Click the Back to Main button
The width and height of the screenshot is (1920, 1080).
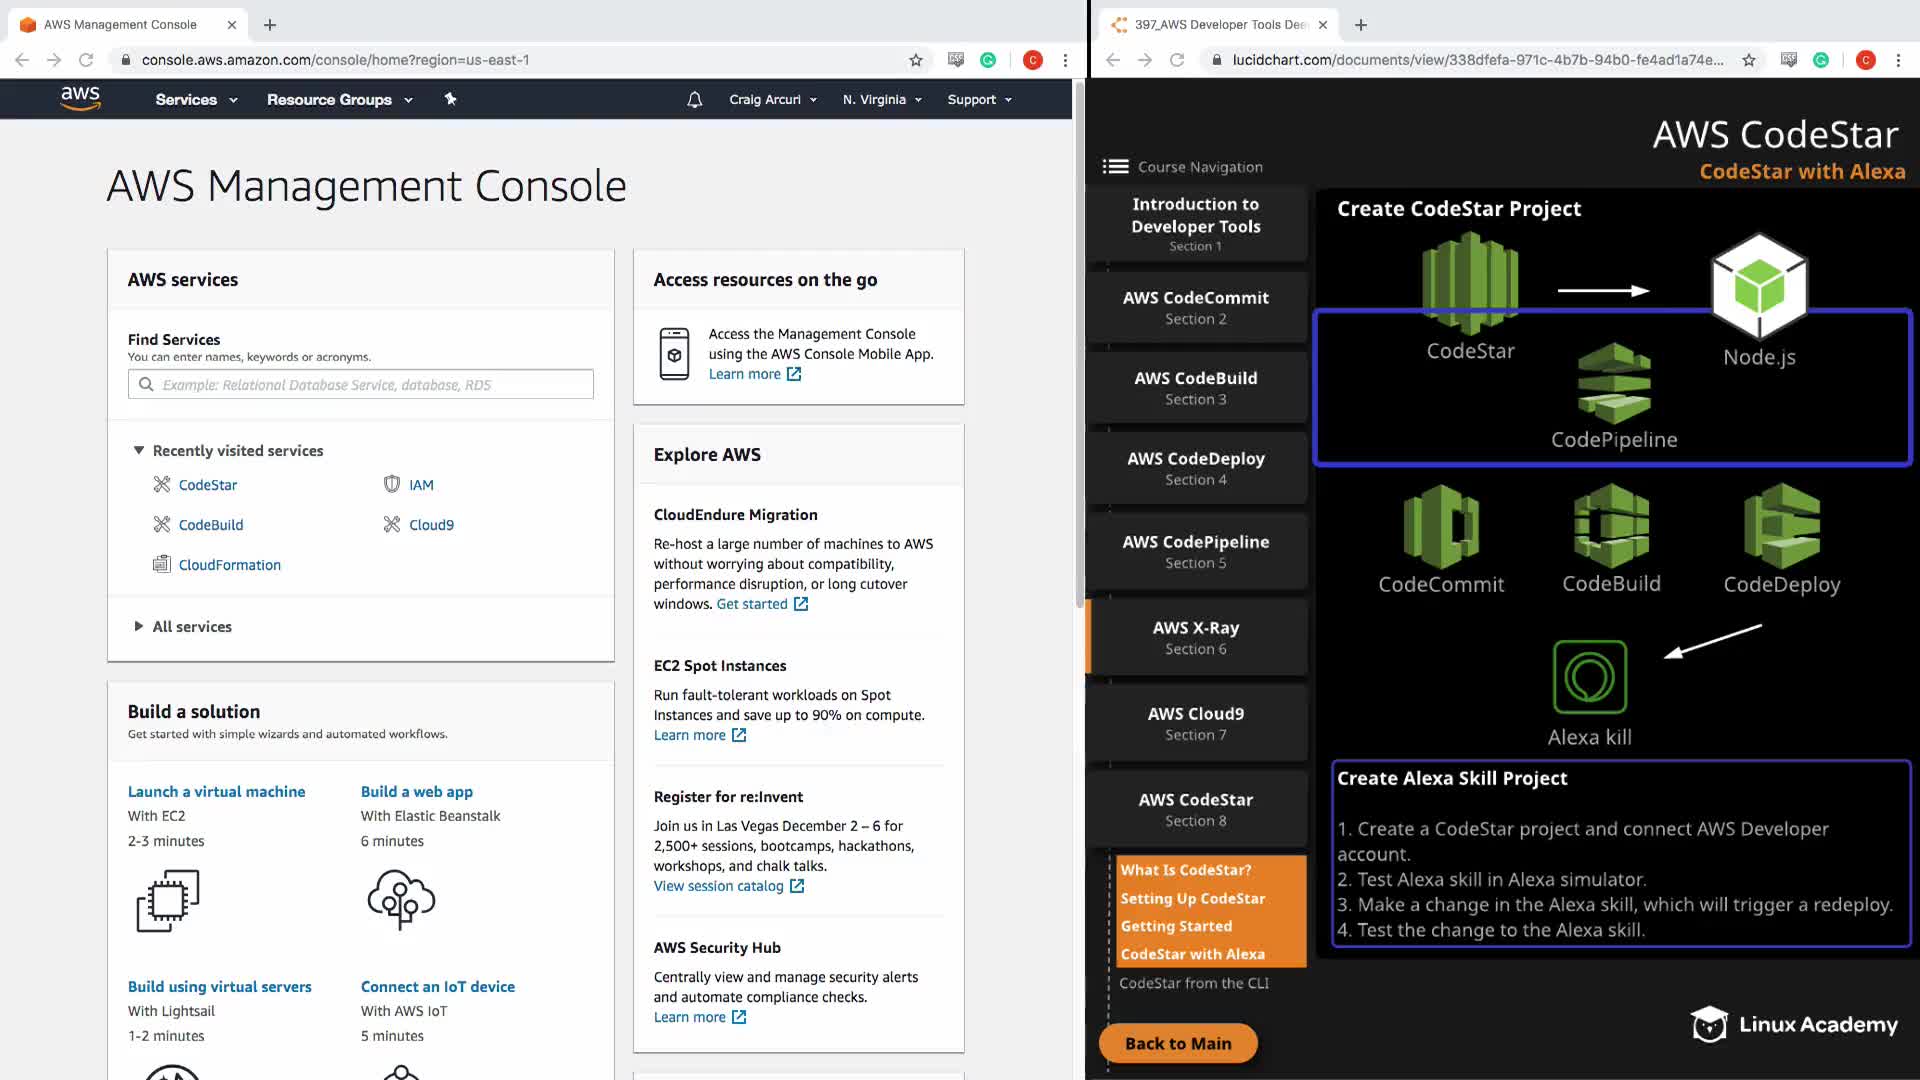[x=1177, y=1043]
